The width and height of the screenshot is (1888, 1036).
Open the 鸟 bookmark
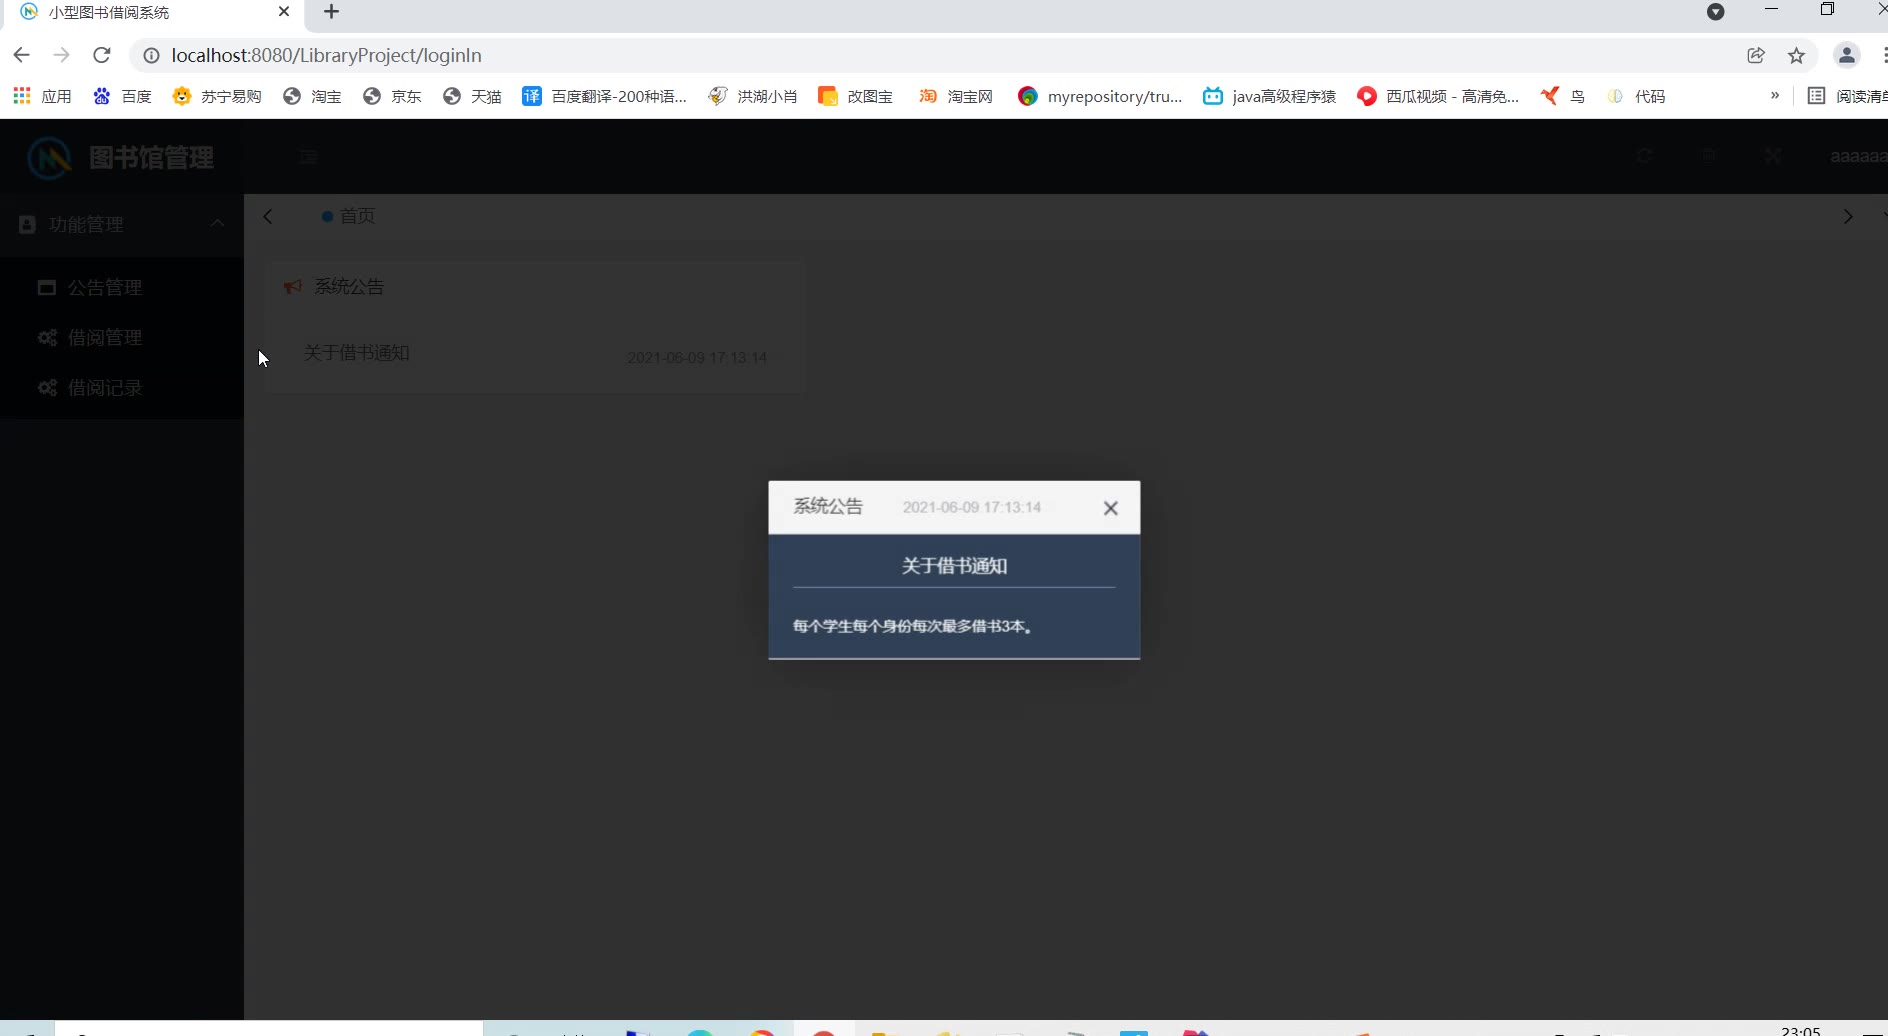(x=1563, y=96)
